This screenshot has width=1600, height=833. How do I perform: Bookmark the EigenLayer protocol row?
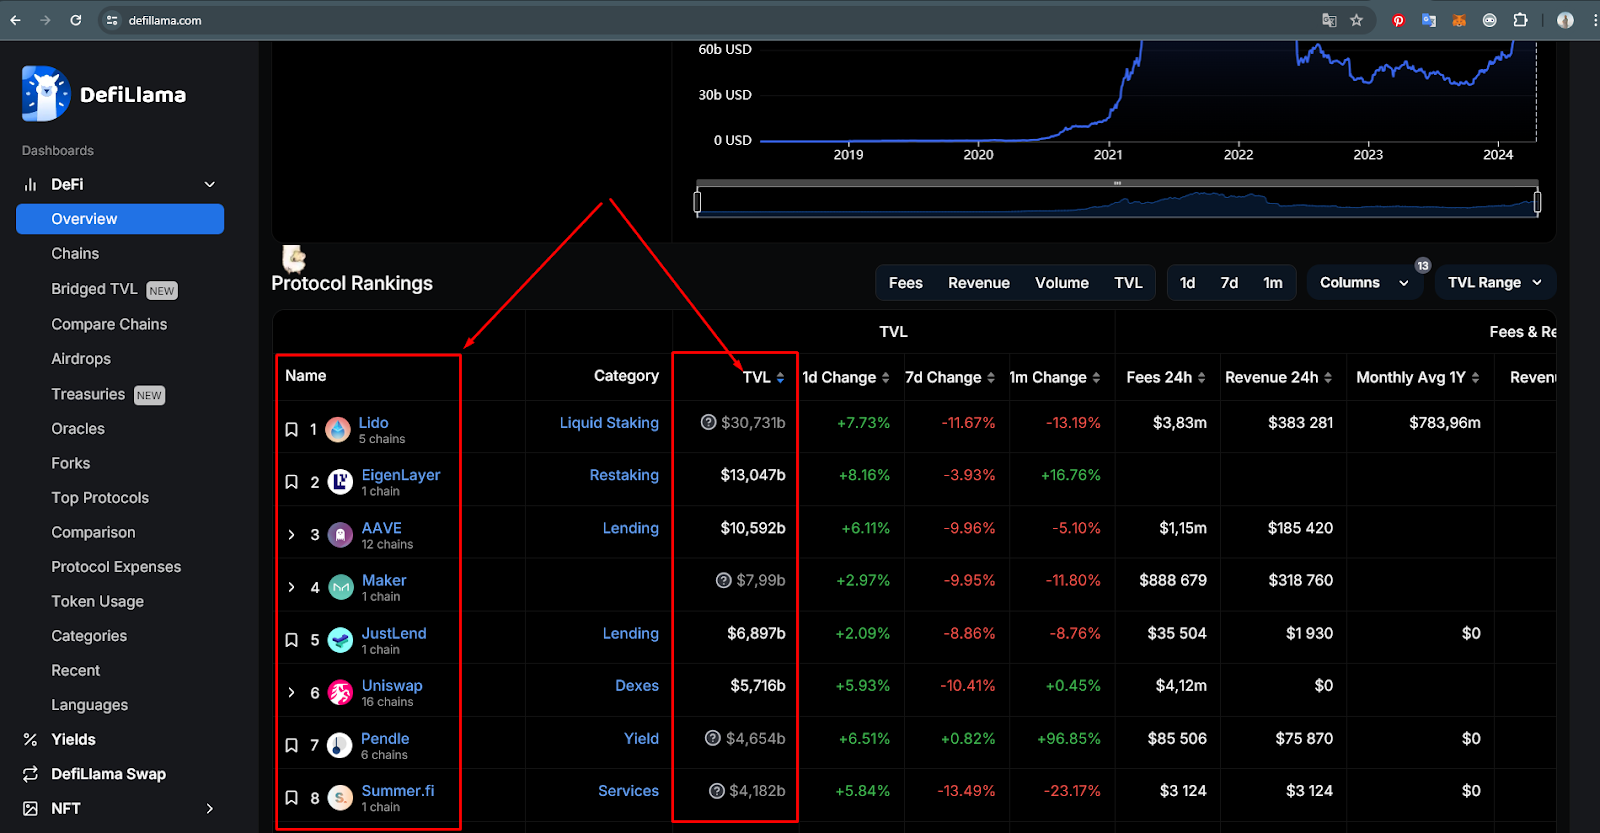292,482
